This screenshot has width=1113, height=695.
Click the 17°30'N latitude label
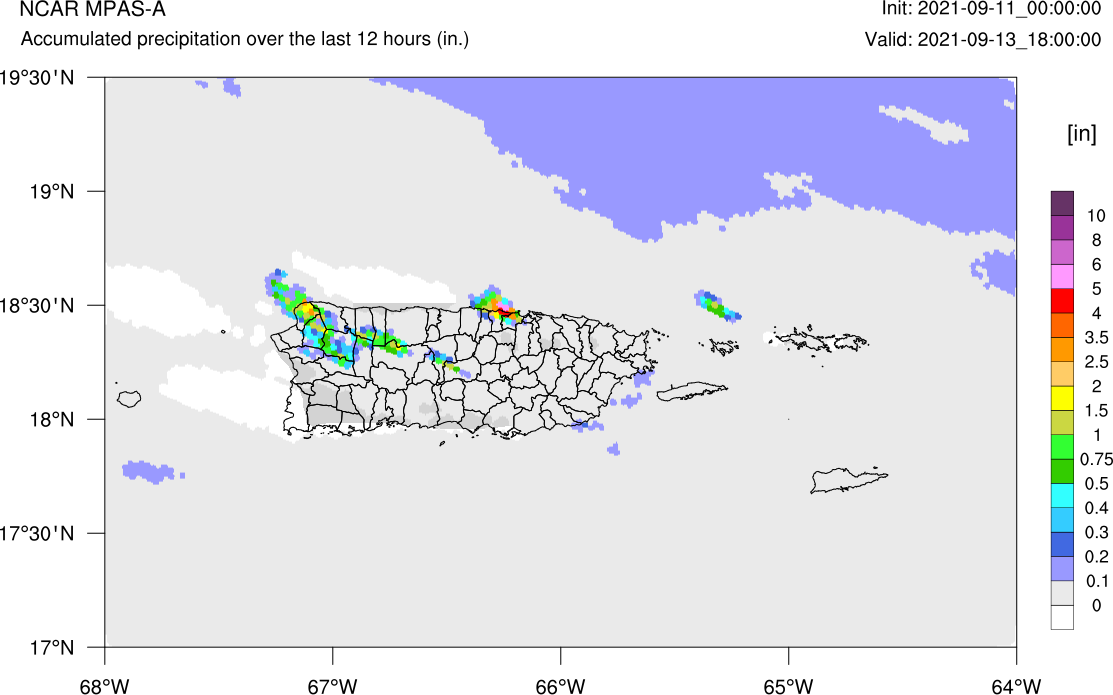click(x=36, y=533)
